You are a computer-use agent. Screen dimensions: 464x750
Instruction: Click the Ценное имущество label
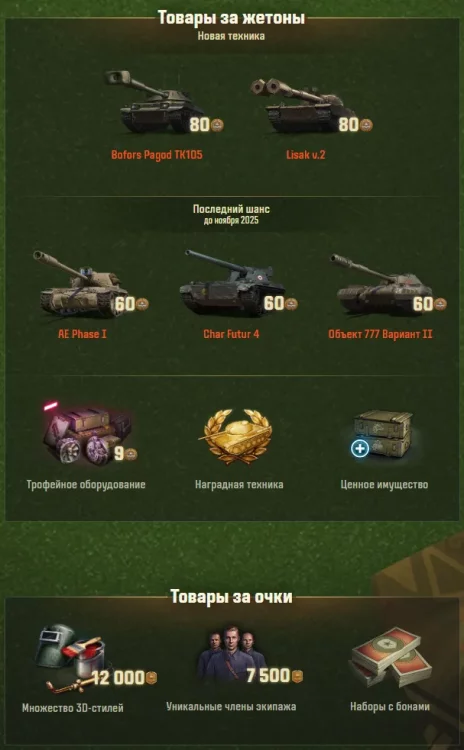click(x=384, y=485)
